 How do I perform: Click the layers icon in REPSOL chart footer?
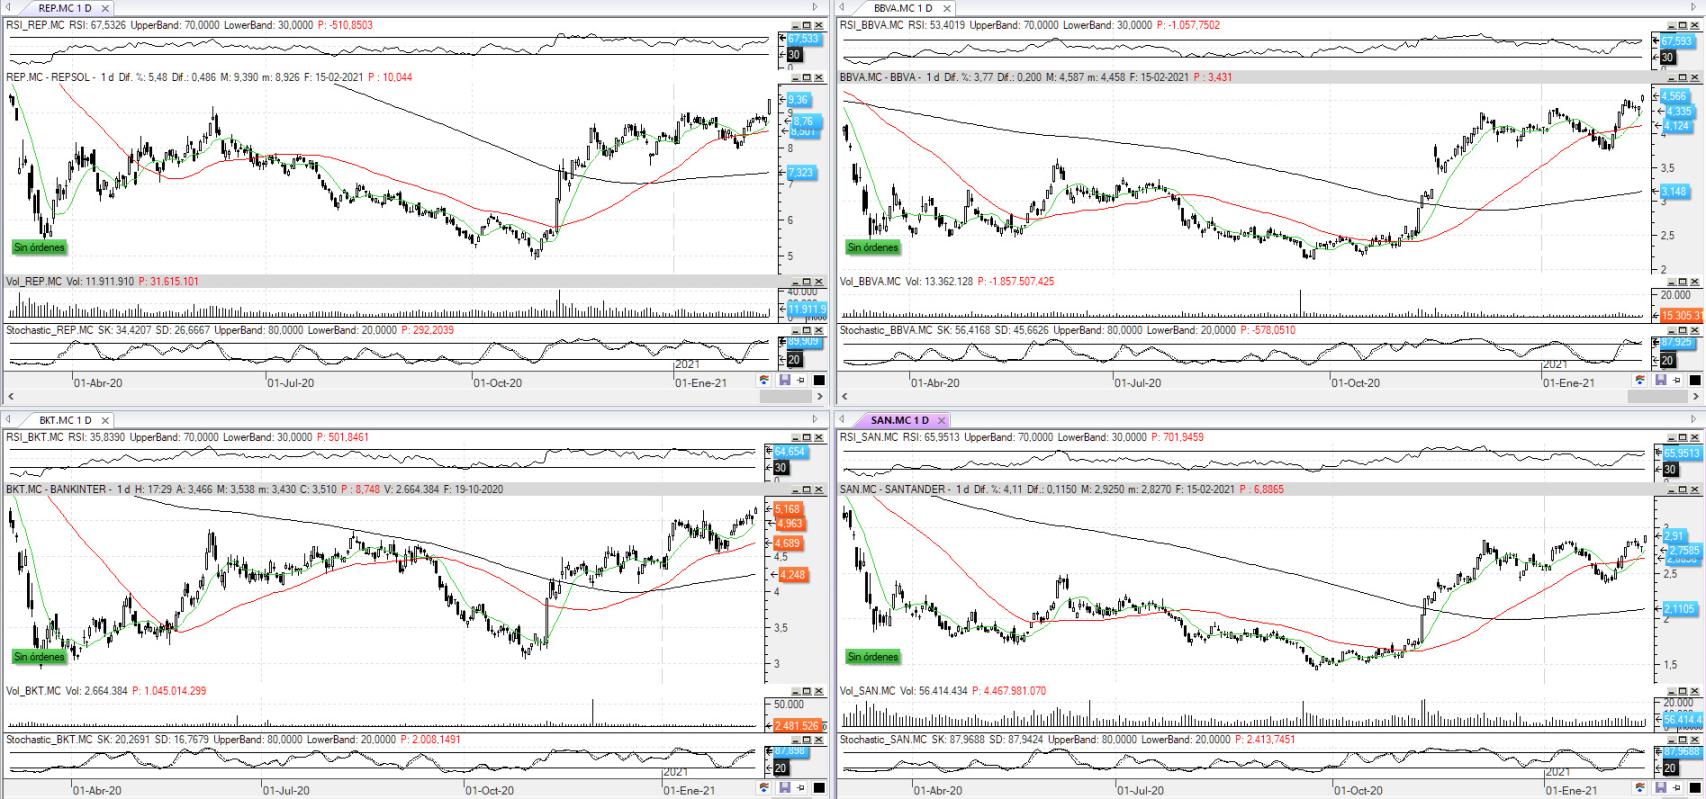pos(765,381)
